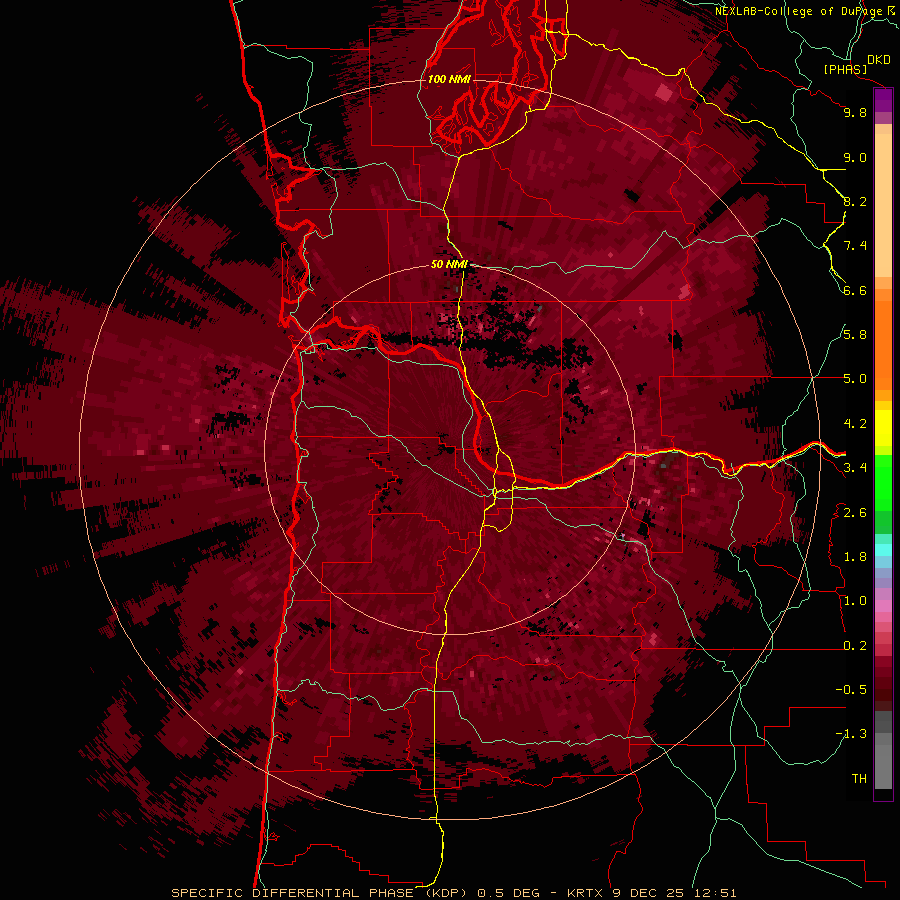The height and width of the screenshot is (900, 900).
Task: Click the 0.2 value on the color scale
Action: pos(855,646)
